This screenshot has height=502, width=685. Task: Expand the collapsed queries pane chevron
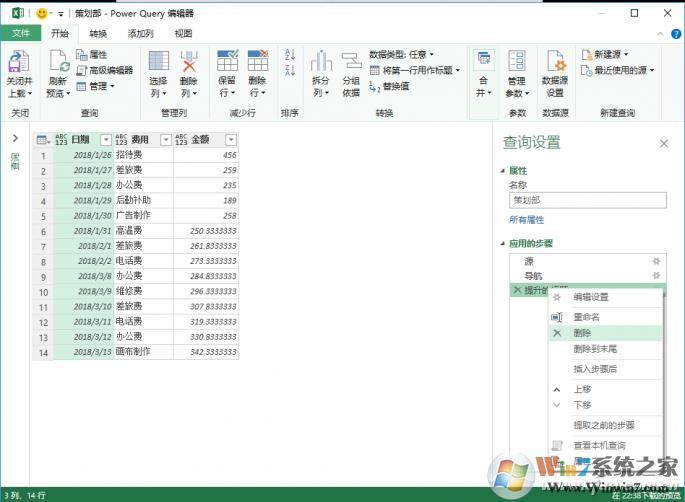pyautogui.click(x=14, y=138)
